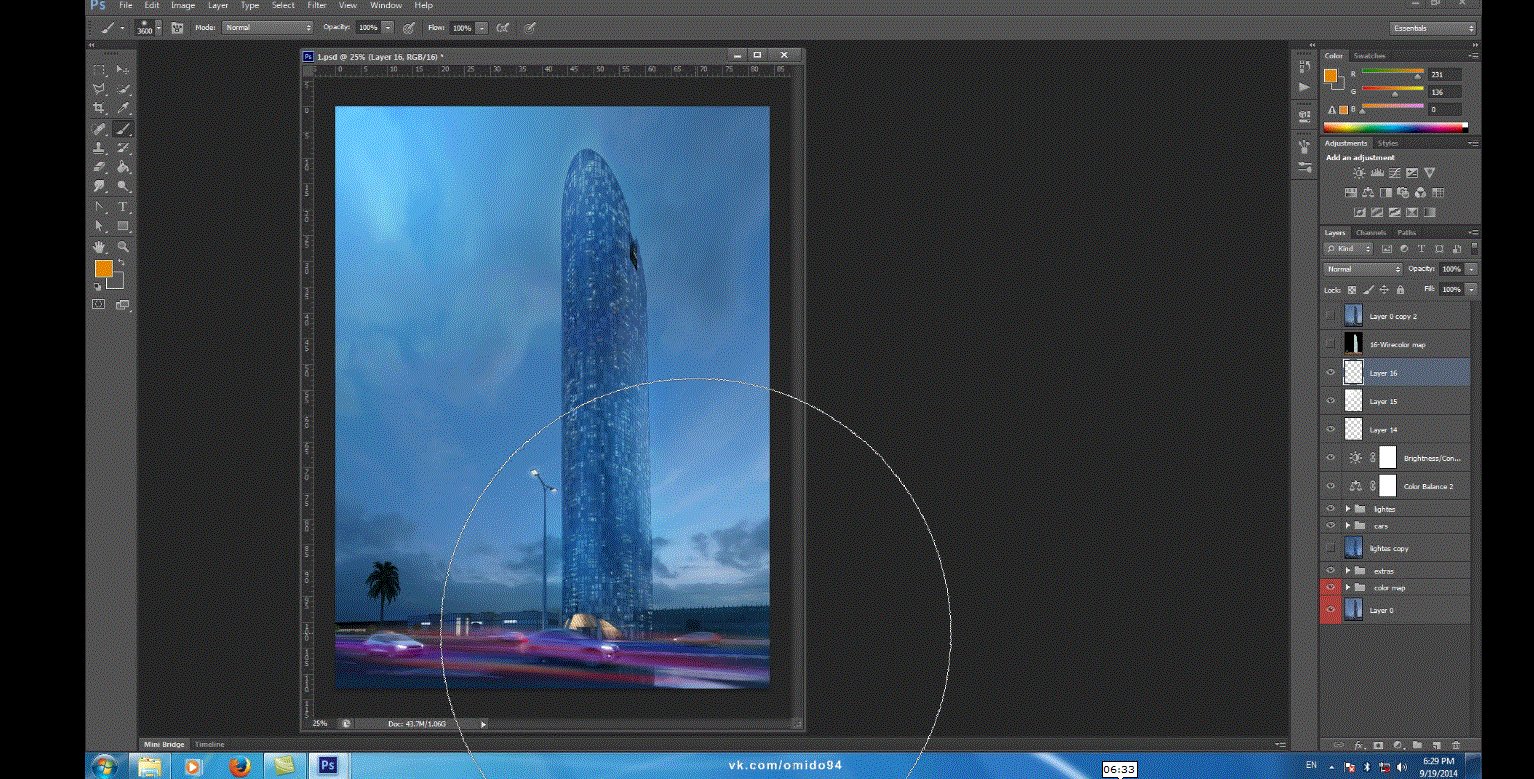Hide Layer 0 visibility eye

(1330, 610)
